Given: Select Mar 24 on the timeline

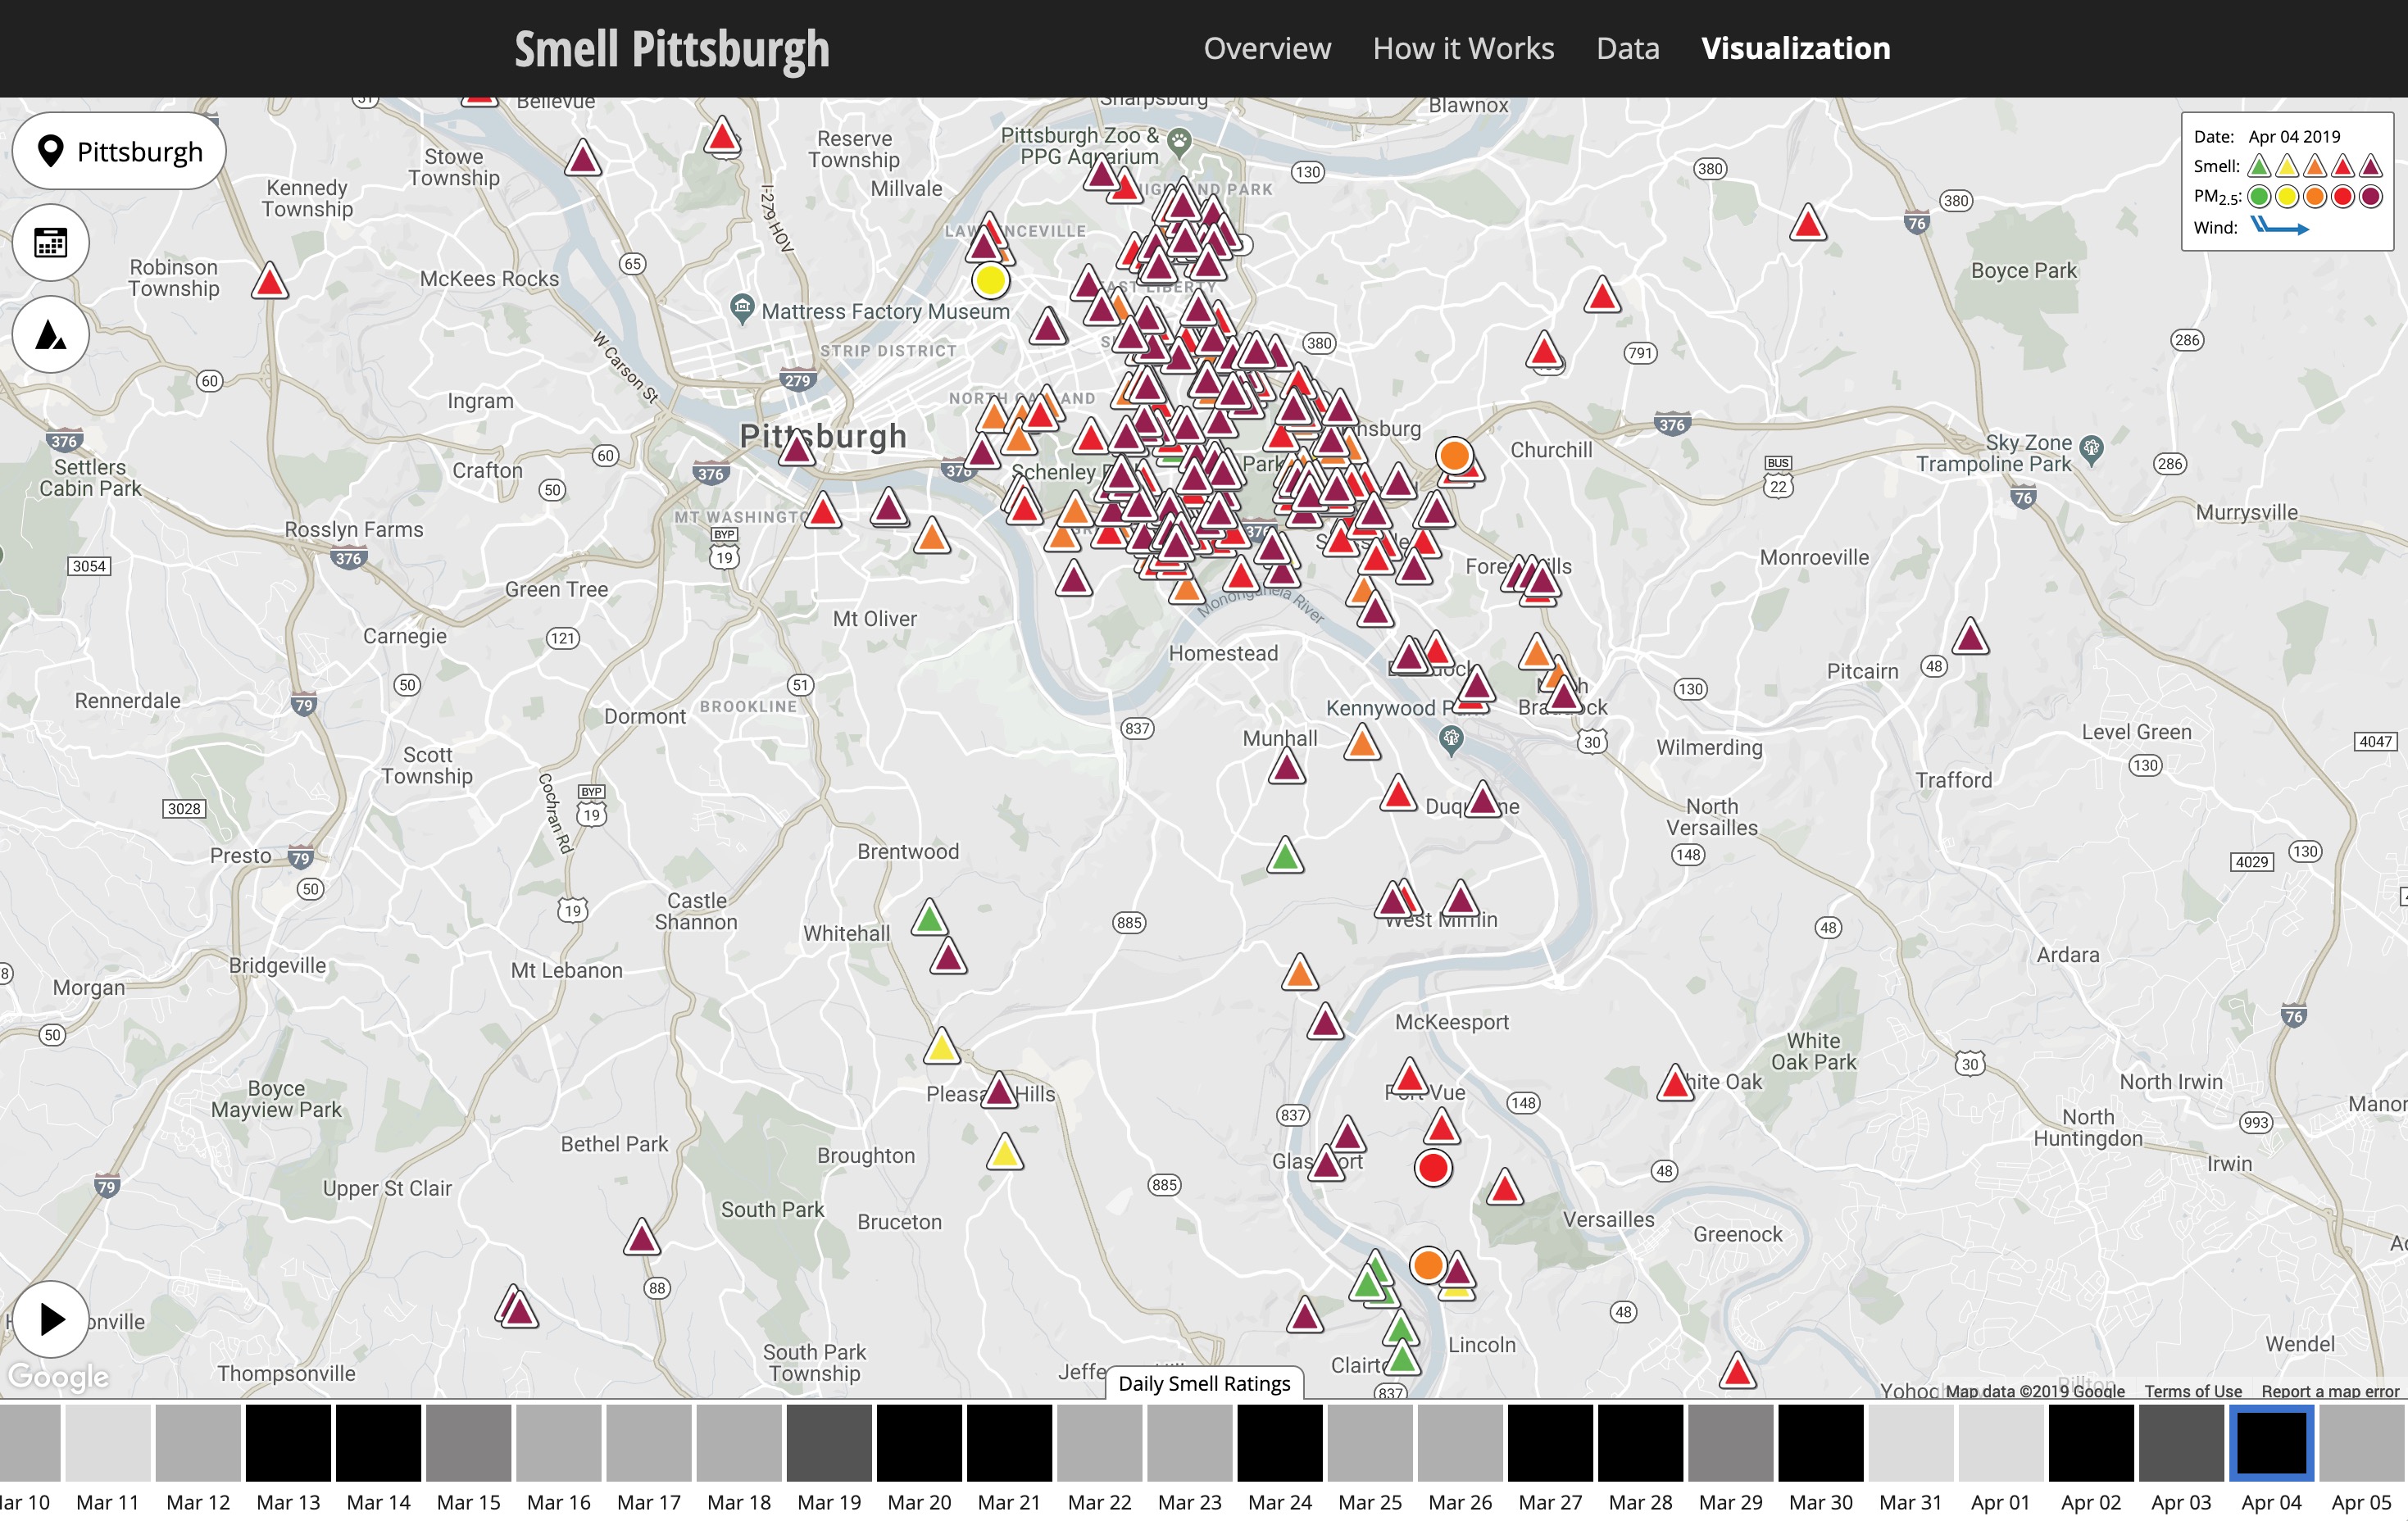Looking at the screenshot, I should point(1279,1442).
